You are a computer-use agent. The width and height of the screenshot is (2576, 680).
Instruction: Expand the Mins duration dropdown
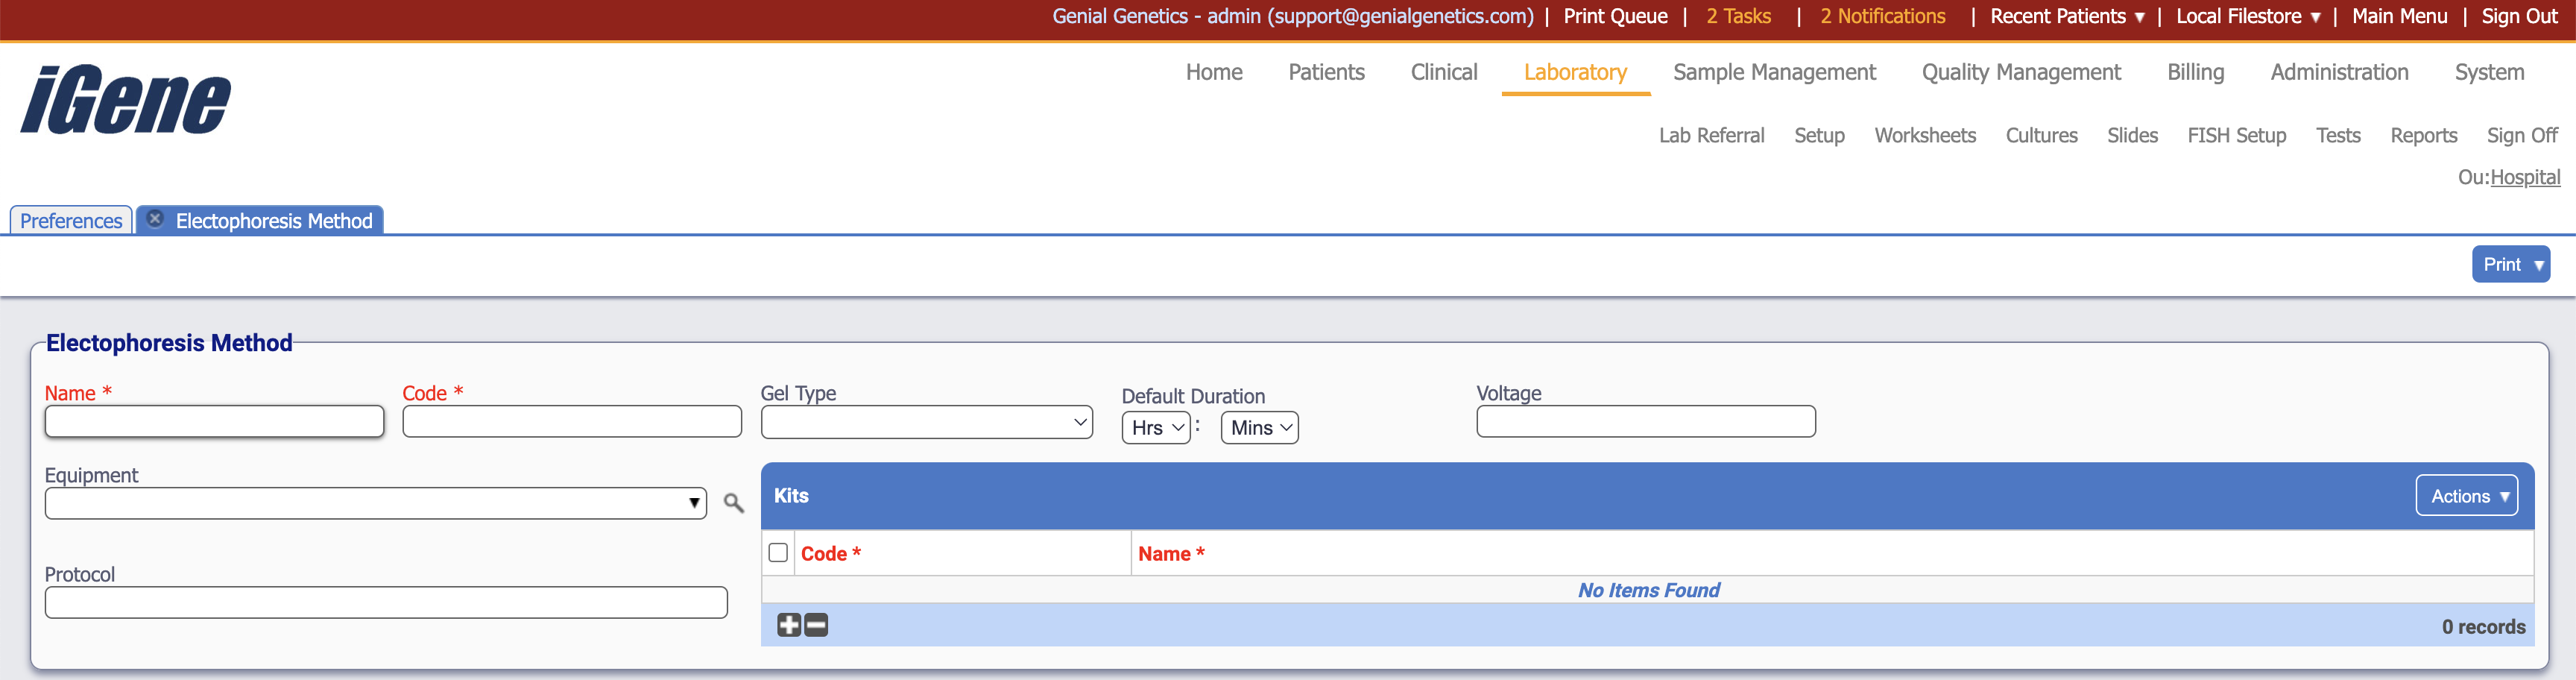coord(1259,428)
